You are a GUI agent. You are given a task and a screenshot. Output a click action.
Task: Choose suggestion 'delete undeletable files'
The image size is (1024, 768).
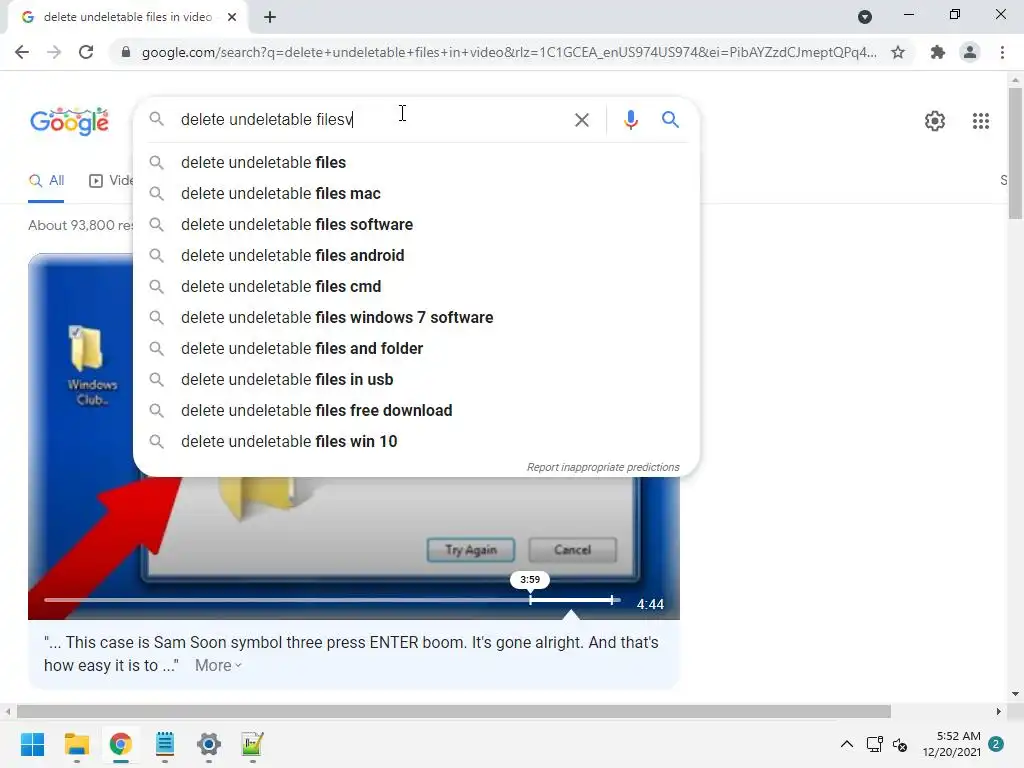click(x=416, y=163)
